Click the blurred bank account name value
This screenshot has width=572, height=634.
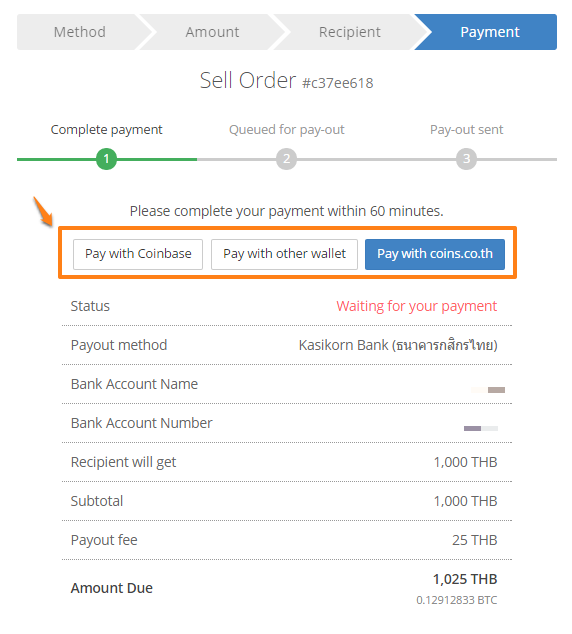tap(488, 390)
